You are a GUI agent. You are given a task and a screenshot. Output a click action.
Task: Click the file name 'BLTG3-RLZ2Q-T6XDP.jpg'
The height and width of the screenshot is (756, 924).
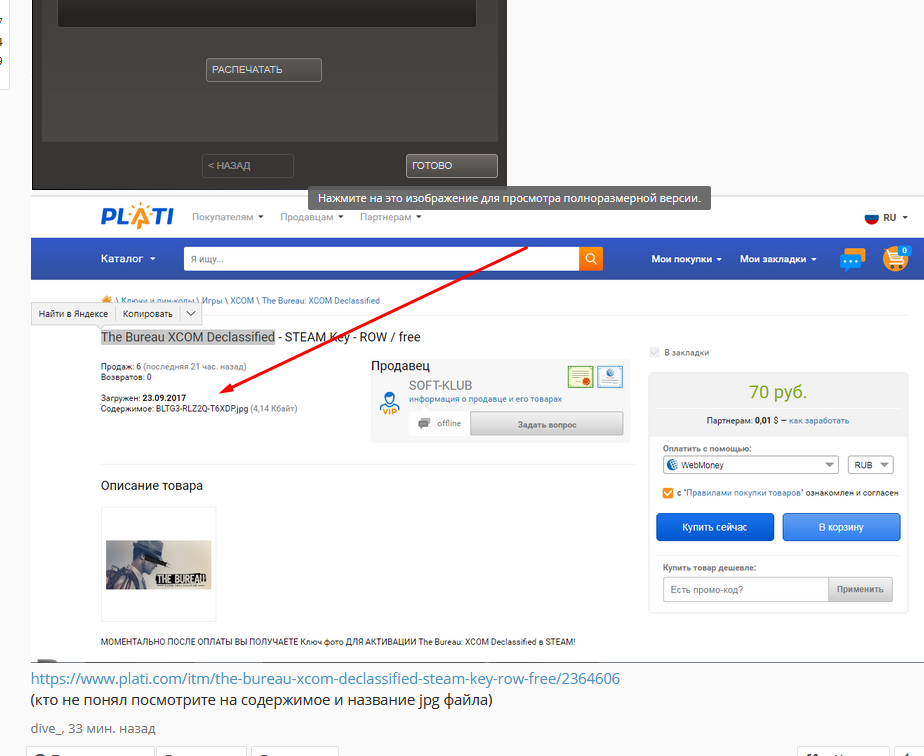(202, 408)
